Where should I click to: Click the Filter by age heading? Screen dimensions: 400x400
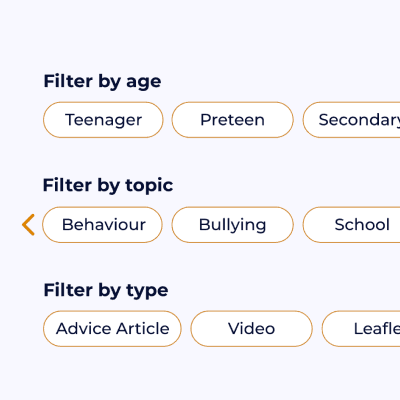coord(102,82)
